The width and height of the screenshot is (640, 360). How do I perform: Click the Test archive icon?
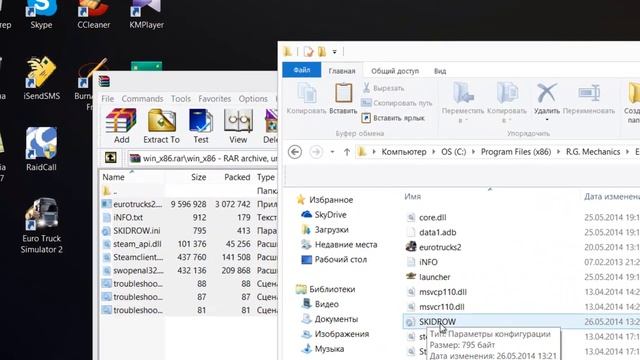pos(201,121)
